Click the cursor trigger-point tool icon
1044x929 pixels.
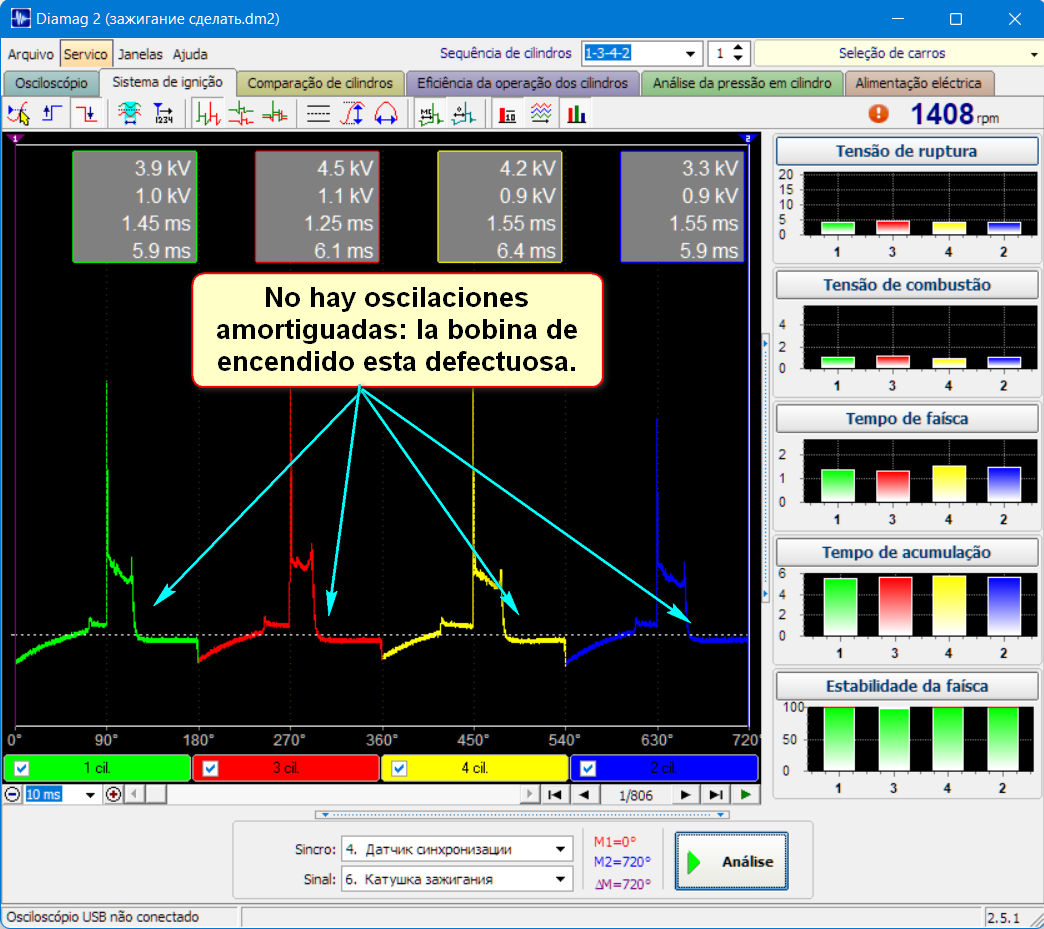point(19,114)
